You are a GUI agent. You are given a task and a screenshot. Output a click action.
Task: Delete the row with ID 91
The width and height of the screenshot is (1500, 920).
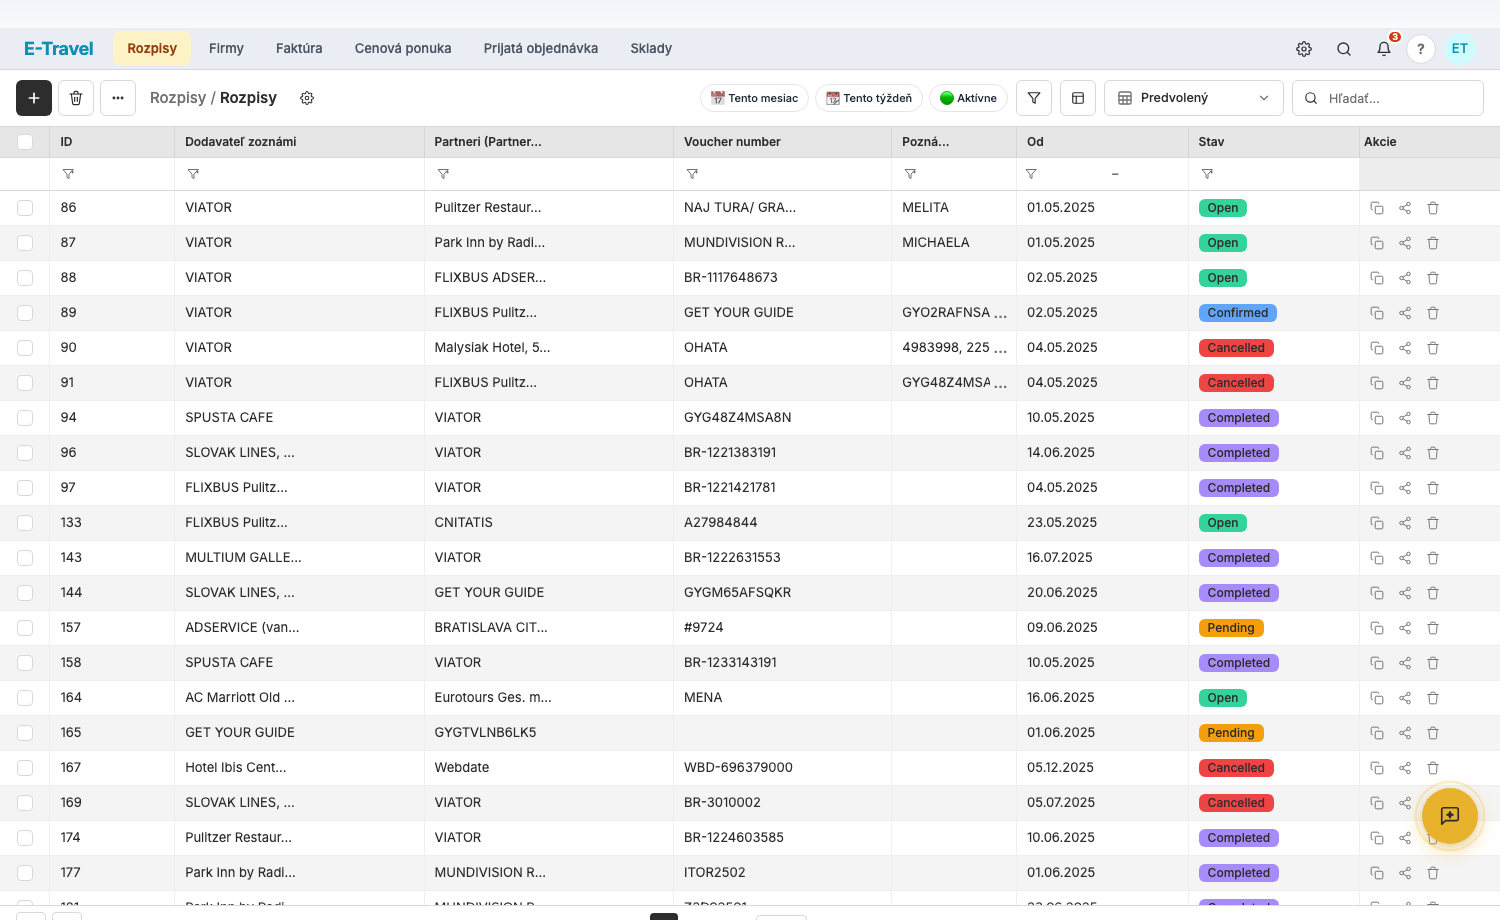click(1433, 383)
